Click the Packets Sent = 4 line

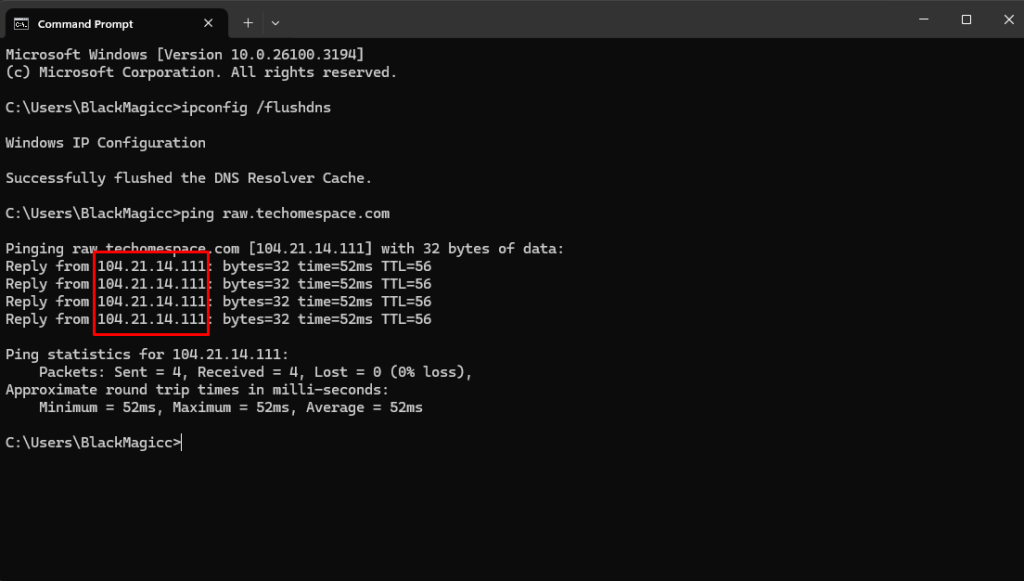pos(255,372)
